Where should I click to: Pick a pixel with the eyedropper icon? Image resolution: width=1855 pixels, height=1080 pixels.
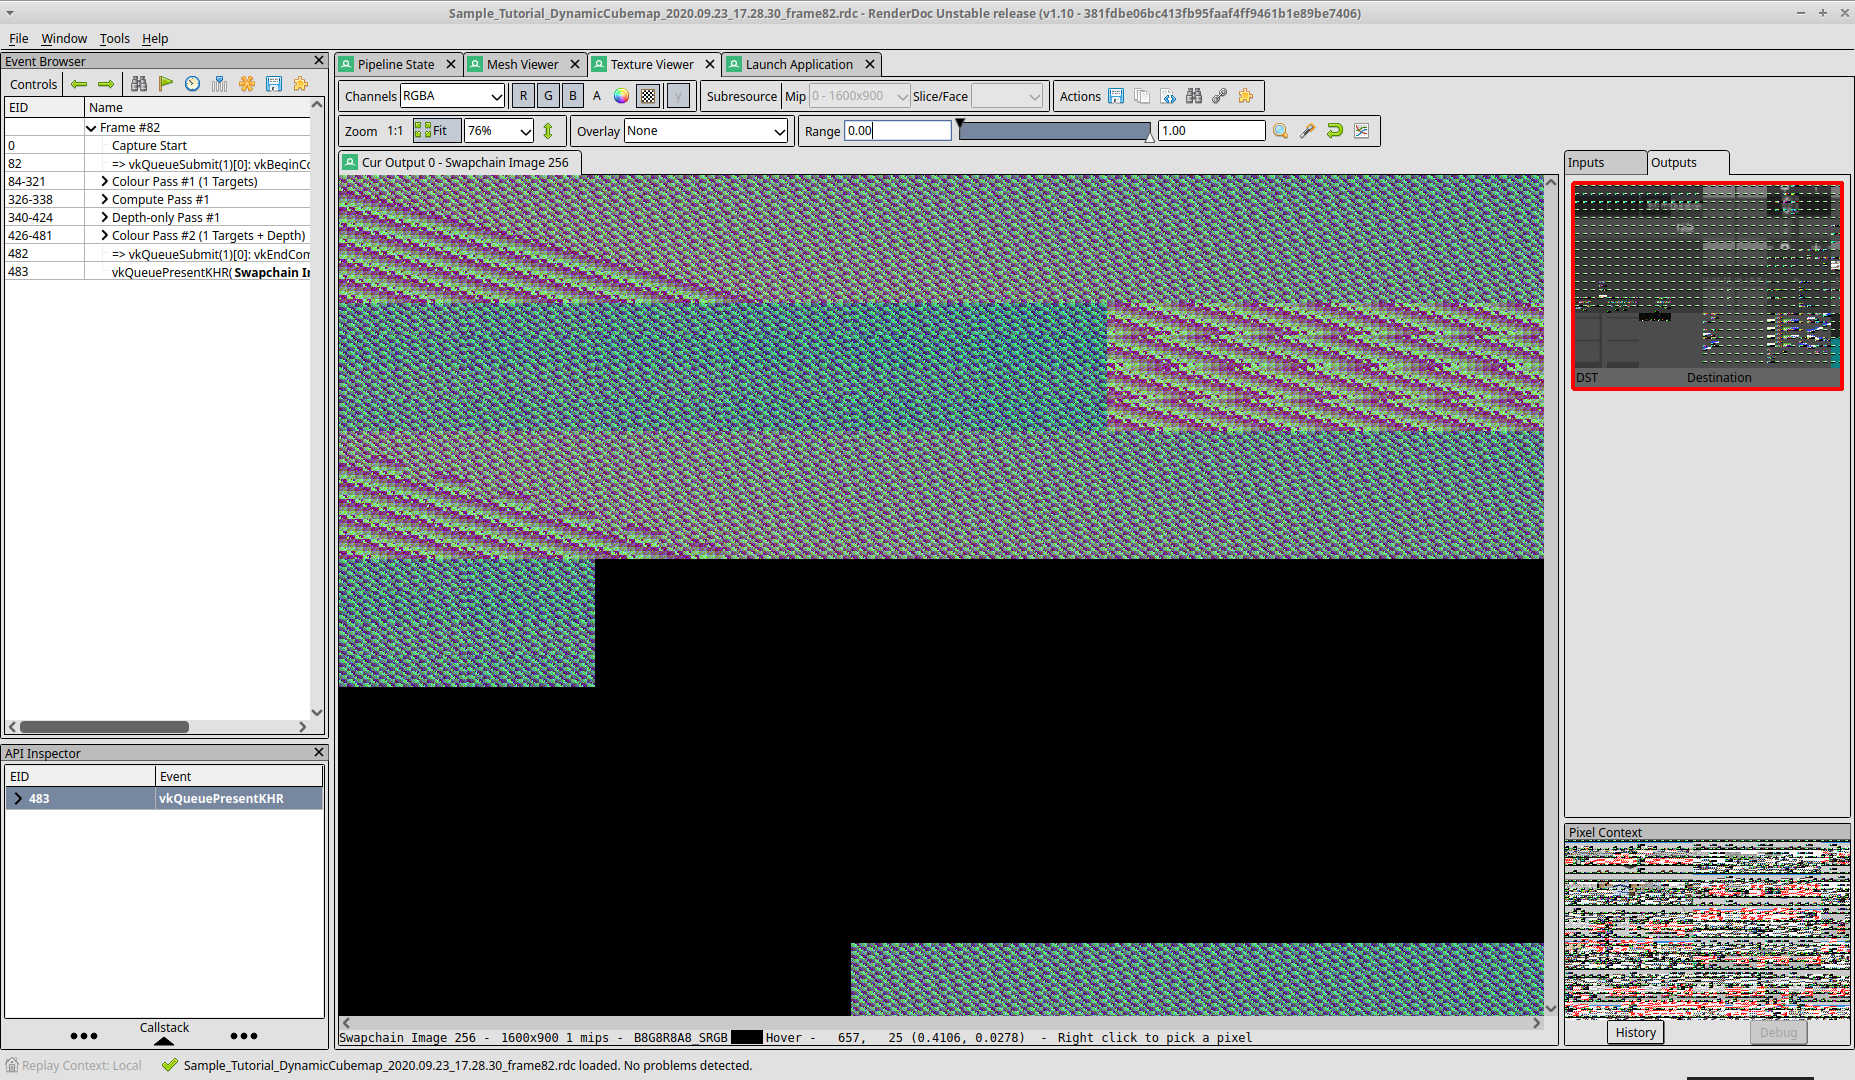pyautogui.click(x=1307, y=130)
